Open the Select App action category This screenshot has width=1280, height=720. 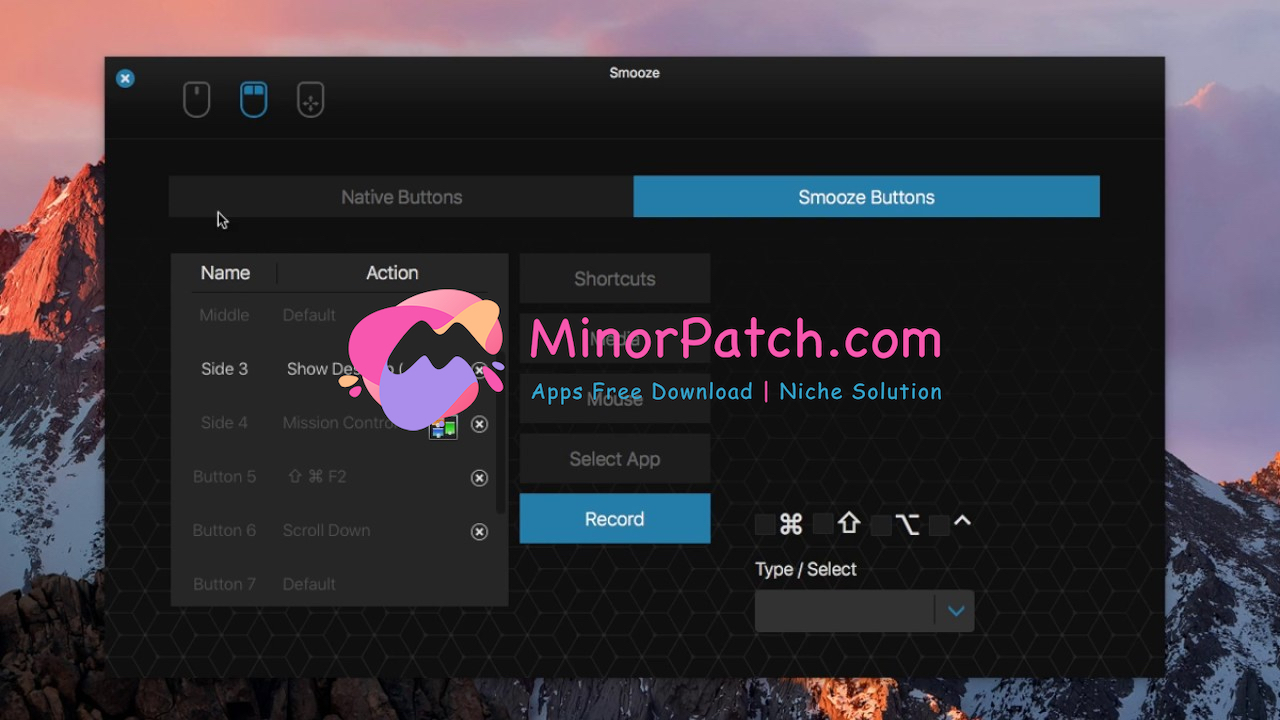615,459
